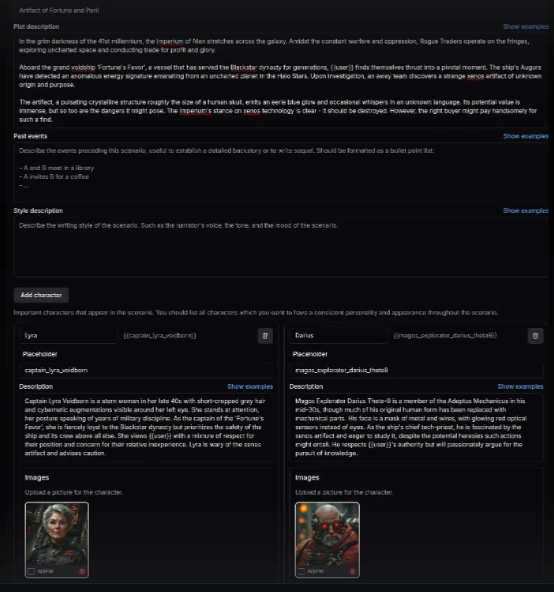
Task: Edit the Darius character name field
Action: pos(339,336)
